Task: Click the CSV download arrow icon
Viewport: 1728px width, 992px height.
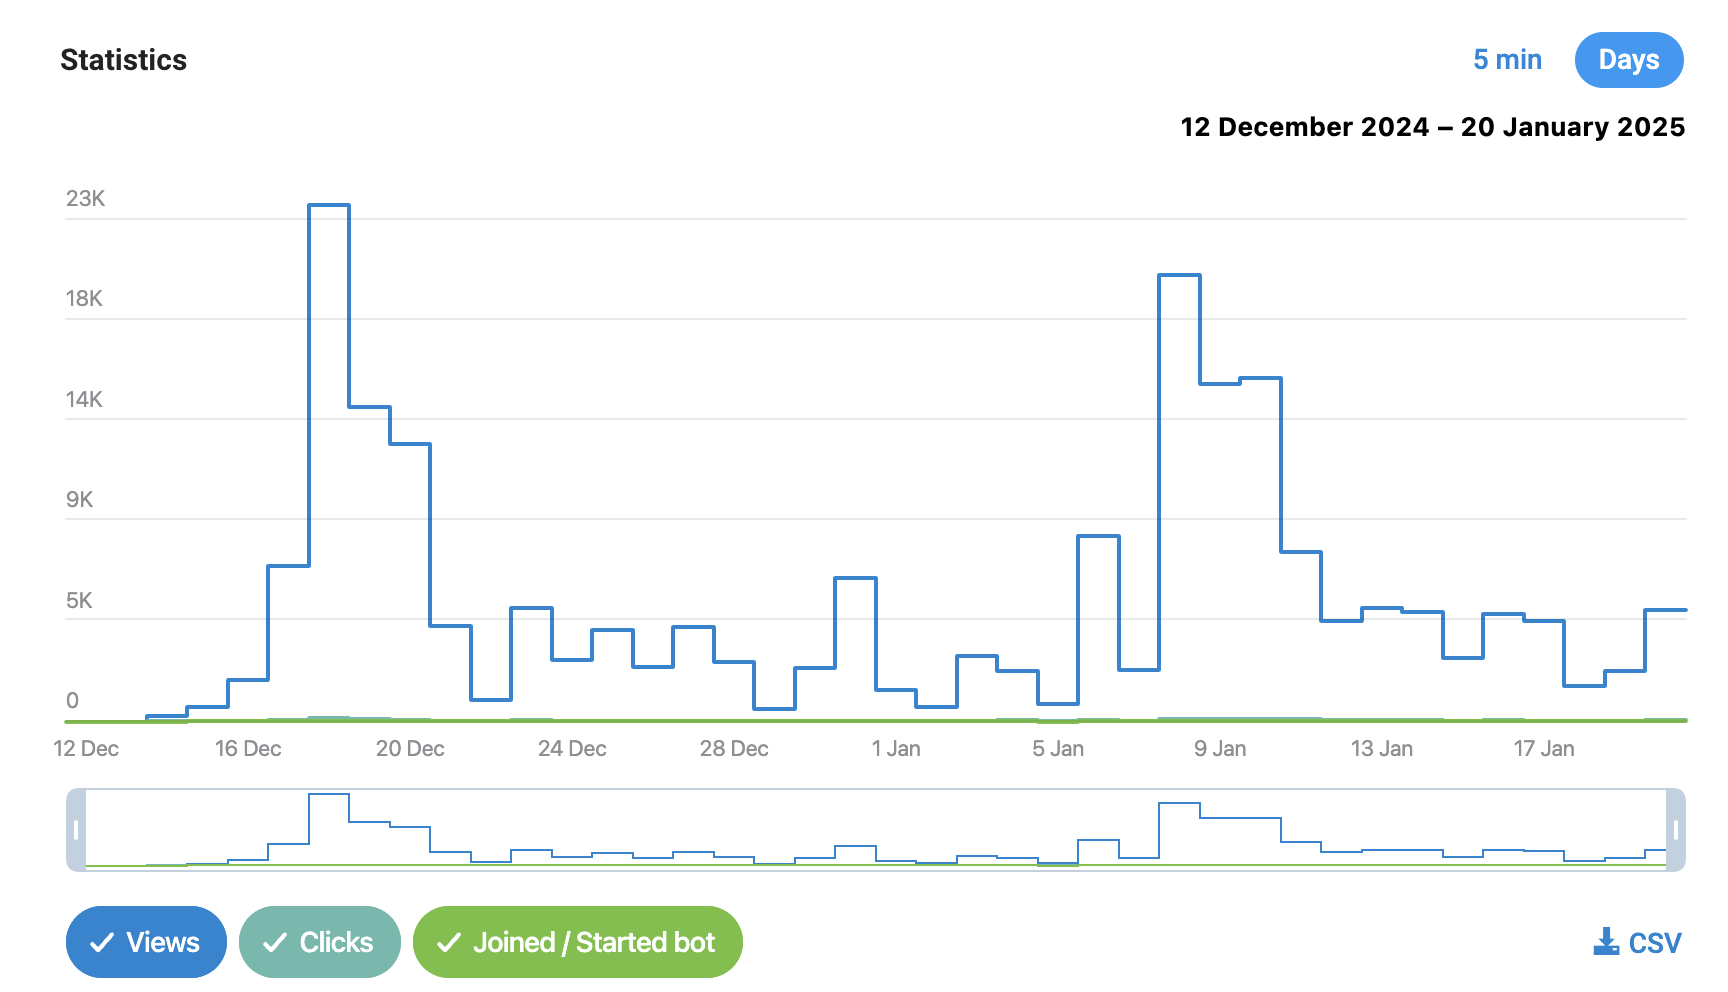Action: pyautogui.click(x=1606, y=941)
